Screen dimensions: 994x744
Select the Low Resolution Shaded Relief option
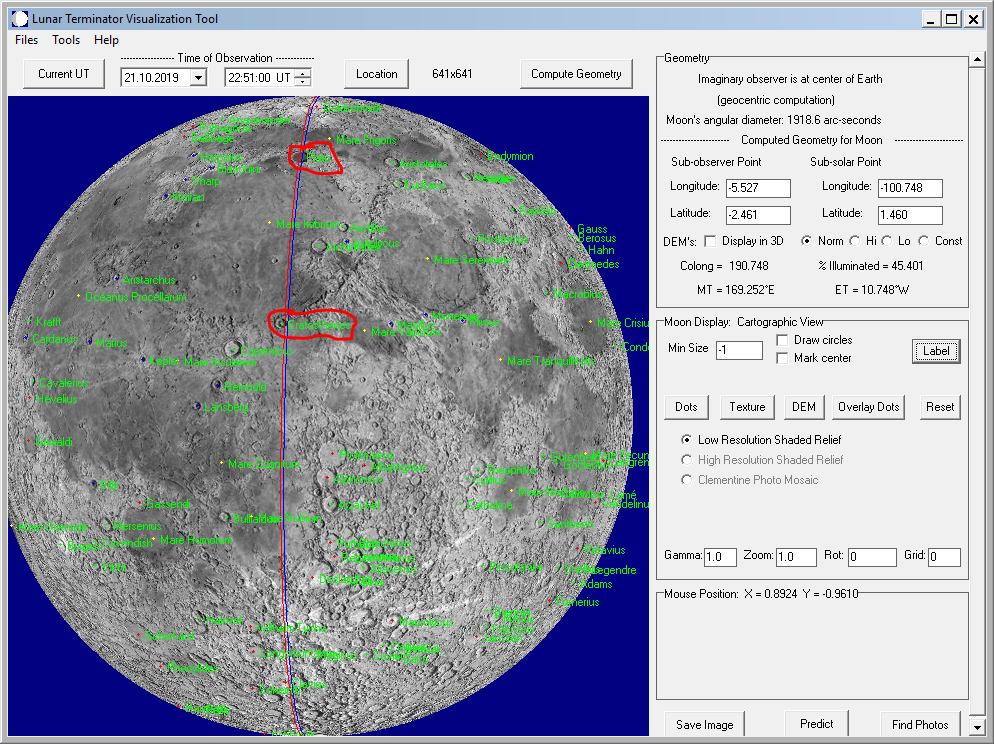click(686, 439)
